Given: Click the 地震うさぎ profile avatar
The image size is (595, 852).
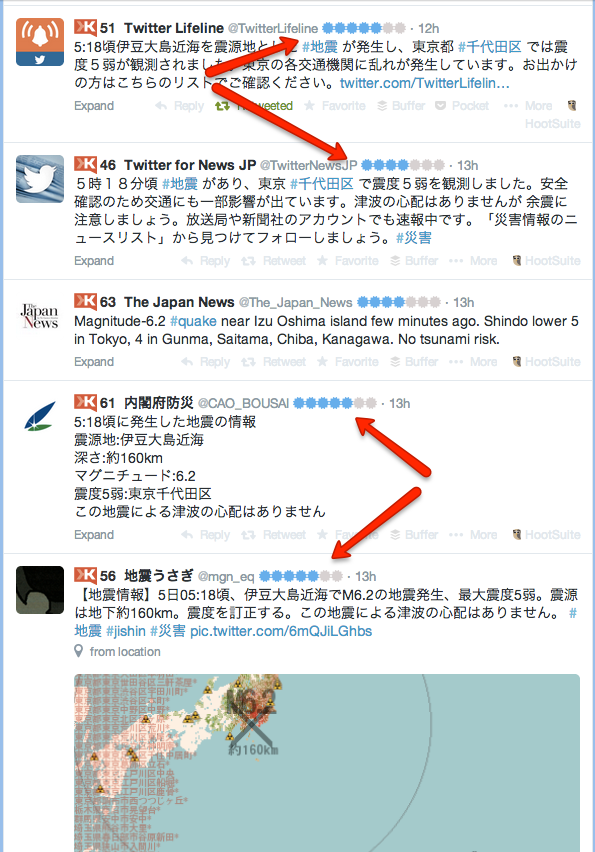Looking at the screenshot, I should [40, 590].
